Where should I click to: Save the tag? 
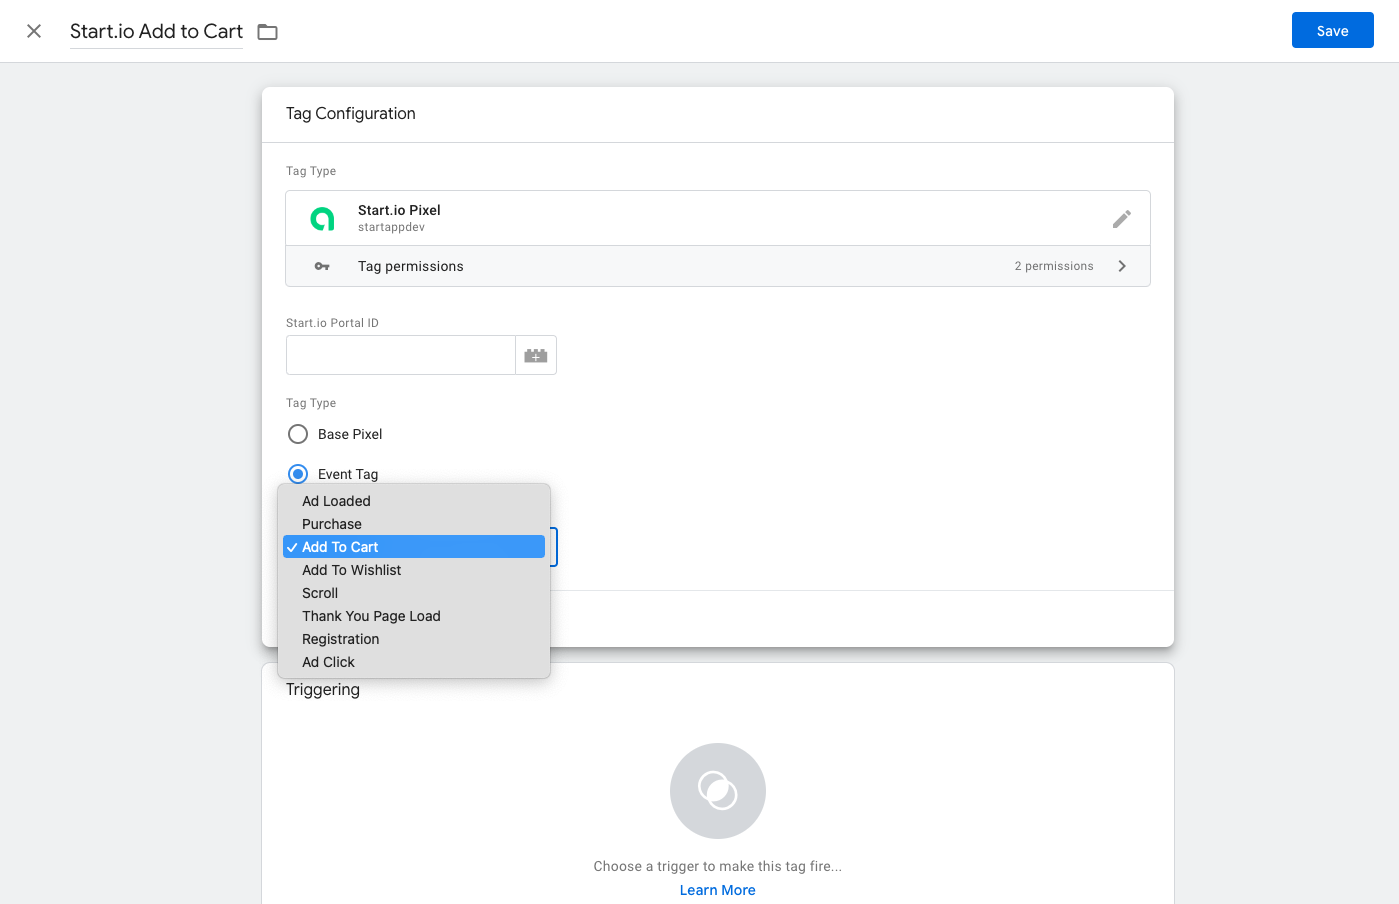[x=1332, y=30]
